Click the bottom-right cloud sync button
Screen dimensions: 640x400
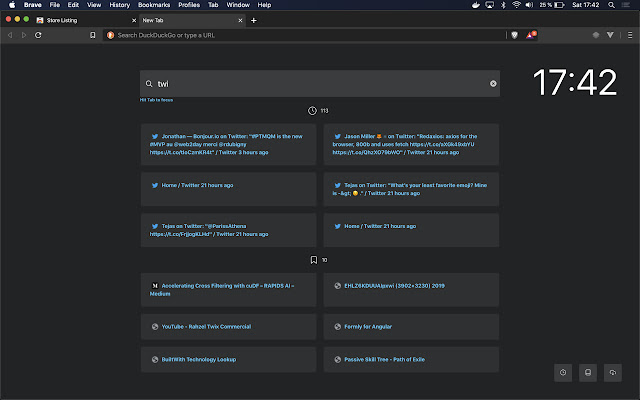click(611, 372)
